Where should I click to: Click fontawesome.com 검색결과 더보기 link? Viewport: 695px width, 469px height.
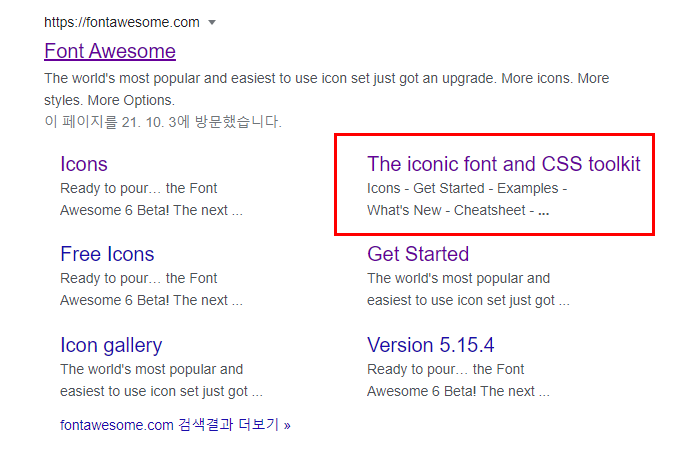(176, 425)
